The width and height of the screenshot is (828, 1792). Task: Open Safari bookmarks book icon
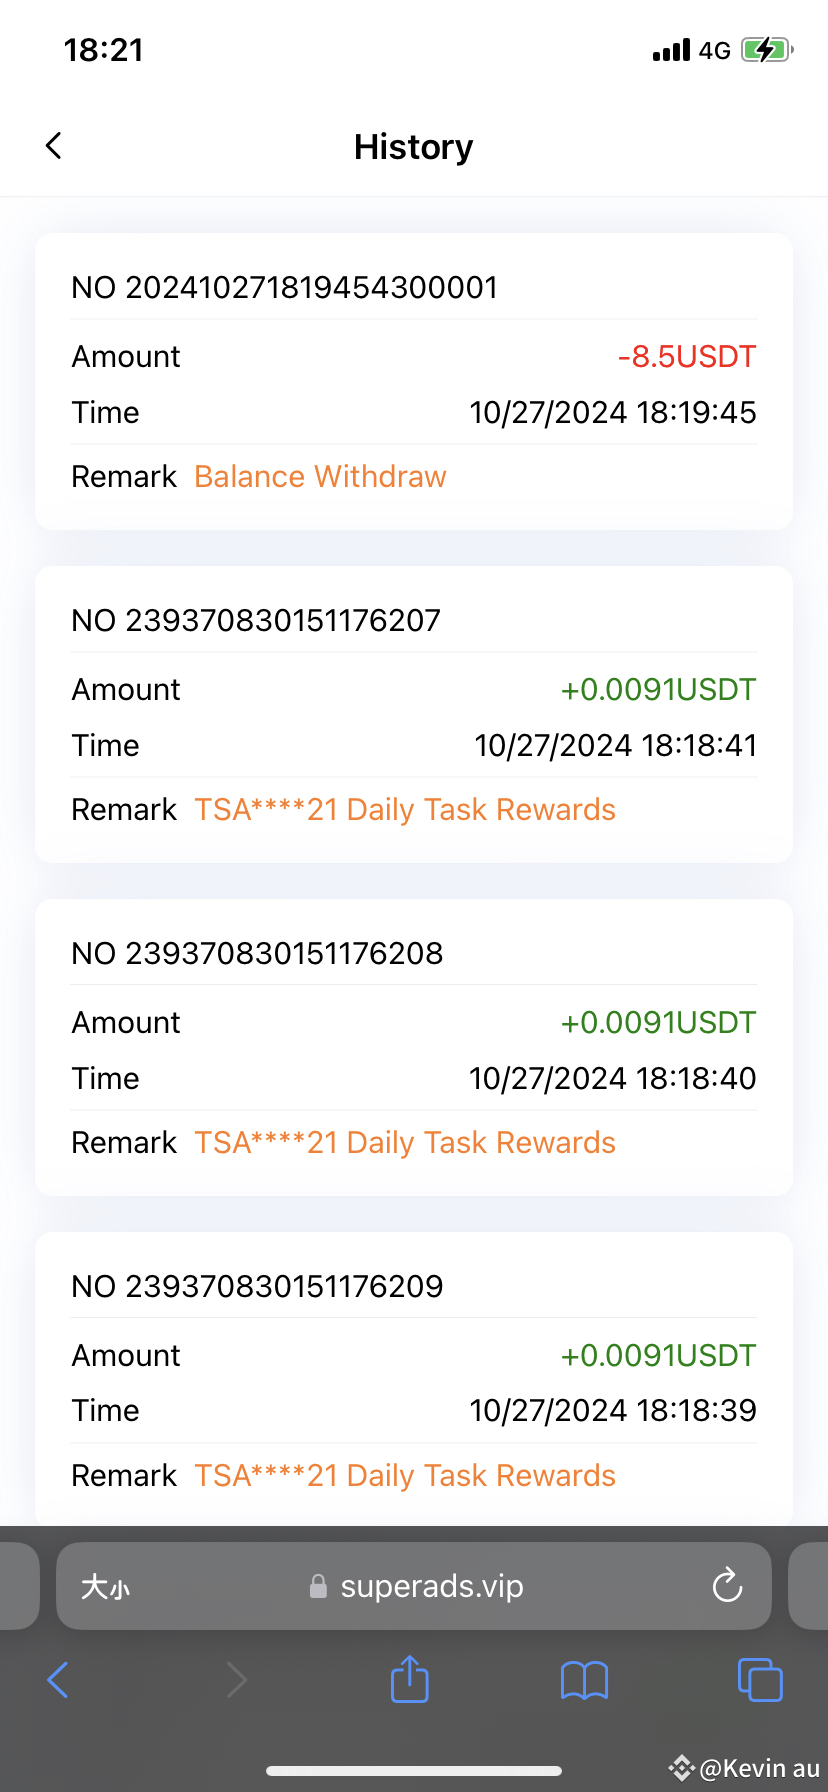point(584,1681)
